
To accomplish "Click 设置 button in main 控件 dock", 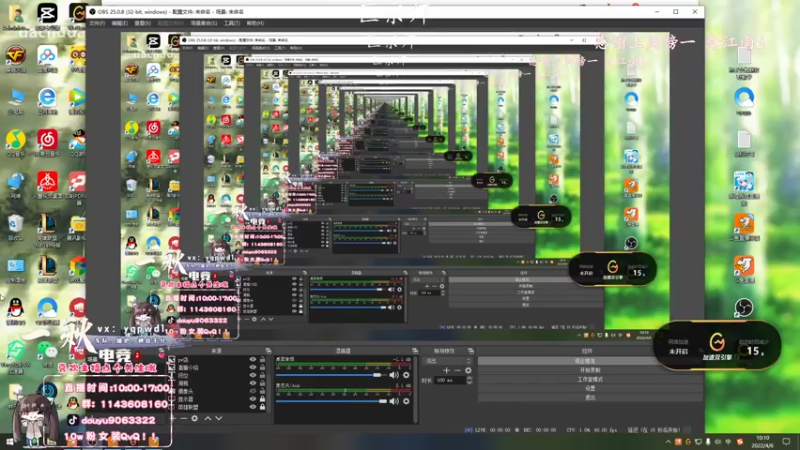I will 590,388.
